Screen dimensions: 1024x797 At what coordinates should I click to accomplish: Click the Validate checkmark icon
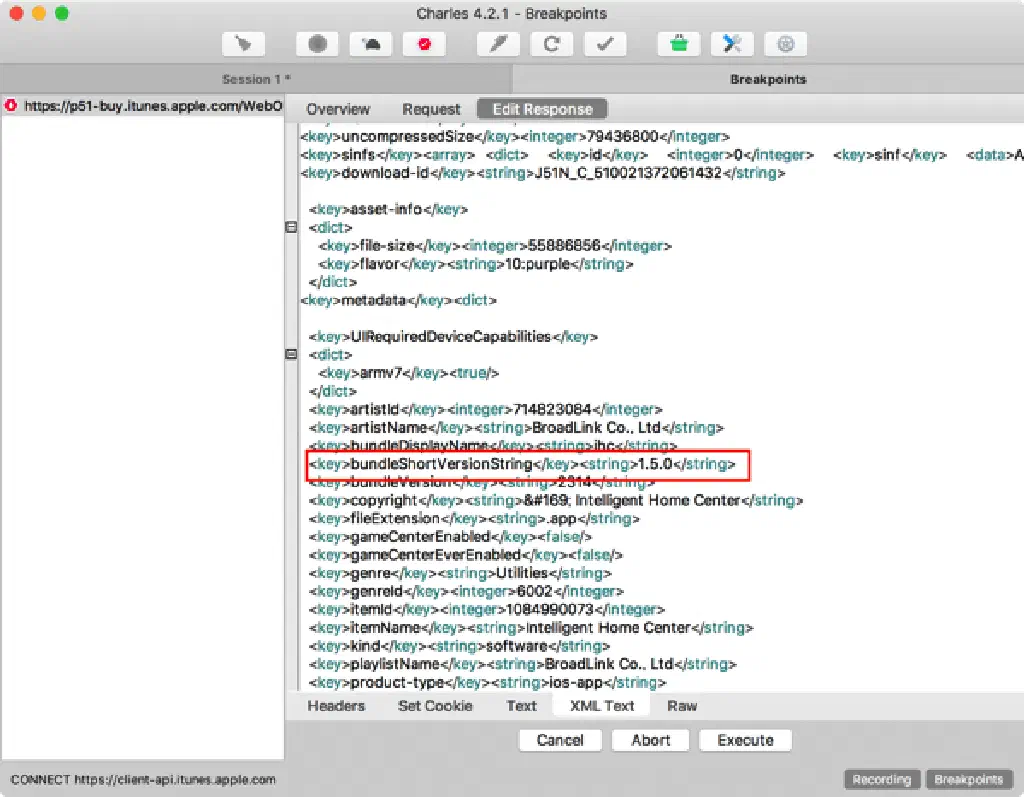coord(605,44)
